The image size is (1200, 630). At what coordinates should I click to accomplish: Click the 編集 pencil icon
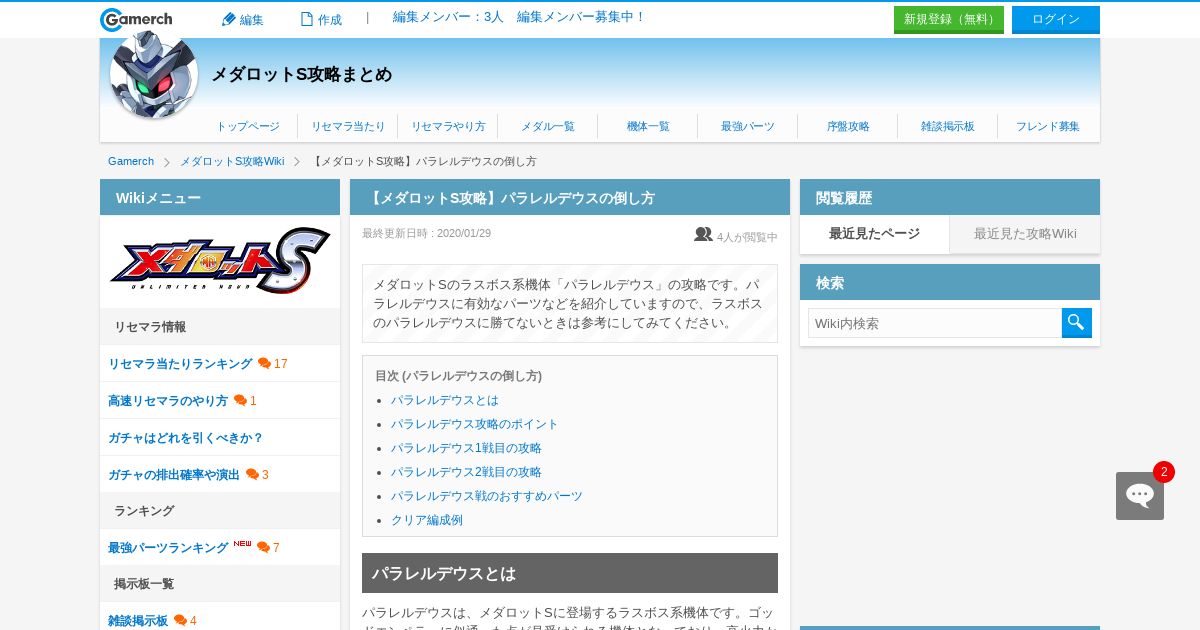tap(228, 19)
